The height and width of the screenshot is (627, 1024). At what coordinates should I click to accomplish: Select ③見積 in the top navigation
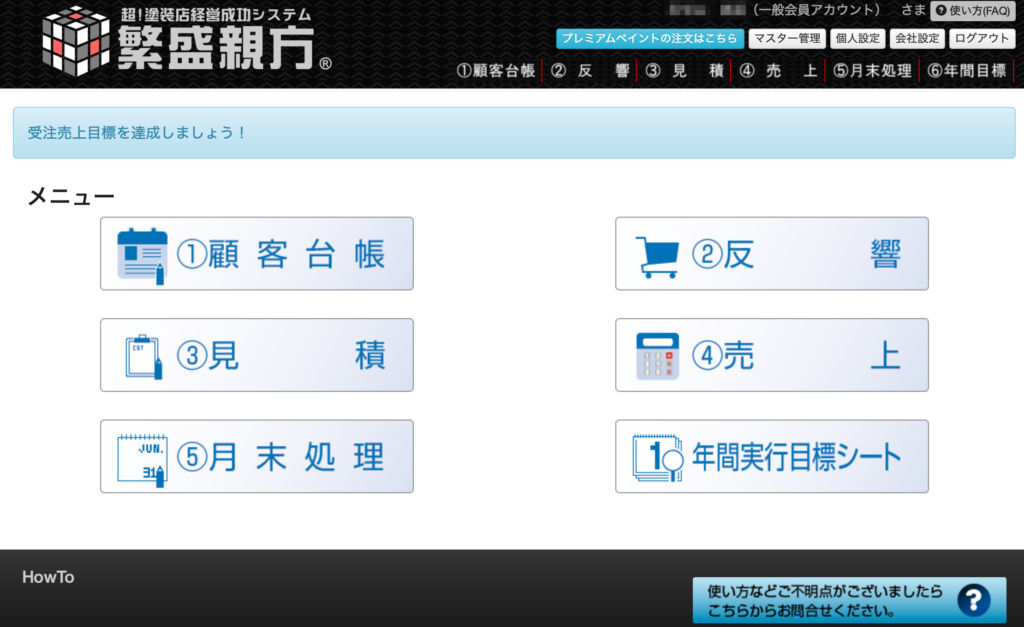[x=684, y=71]
